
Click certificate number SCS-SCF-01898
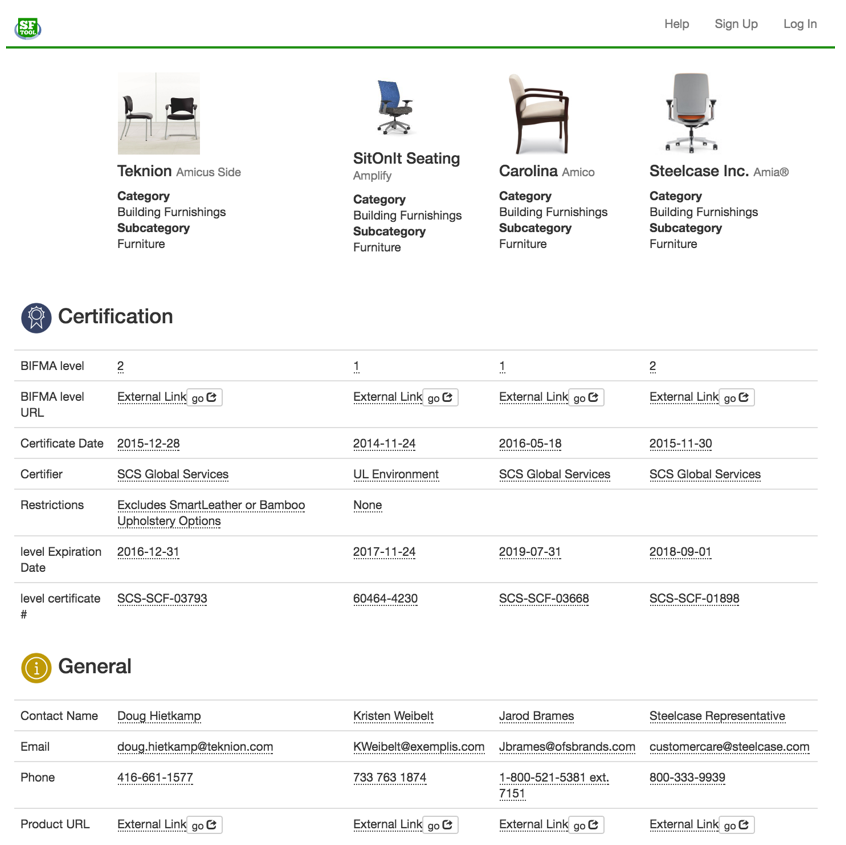point(694,599)
